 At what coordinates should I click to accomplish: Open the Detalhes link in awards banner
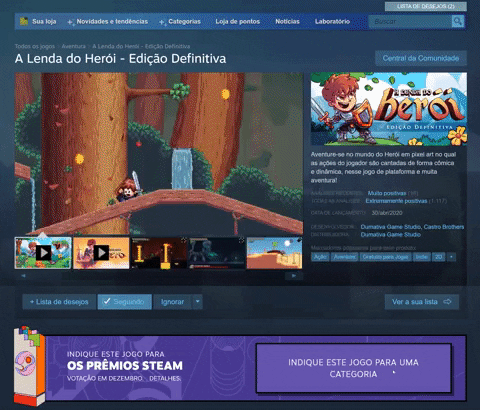pos(165,379)
